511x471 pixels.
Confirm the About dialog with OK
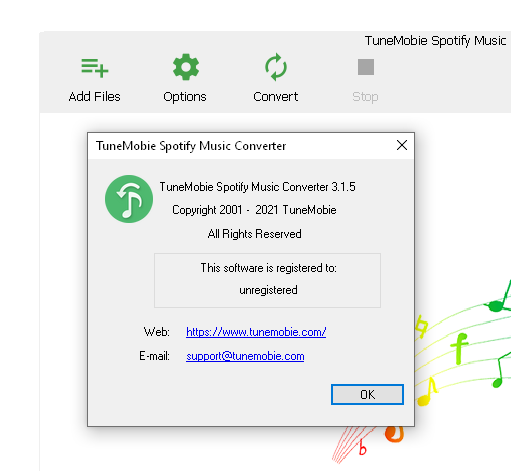367,395
